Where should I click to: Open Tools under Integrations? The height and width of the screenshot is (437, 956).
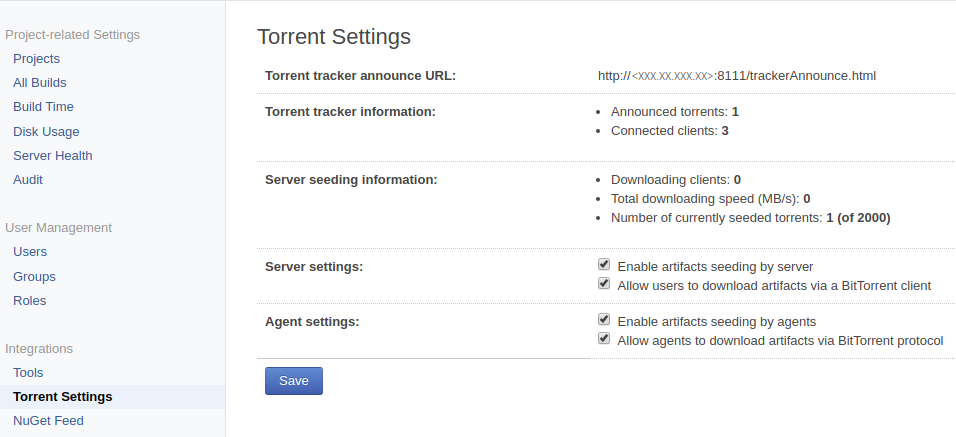[x=28, y=372]
